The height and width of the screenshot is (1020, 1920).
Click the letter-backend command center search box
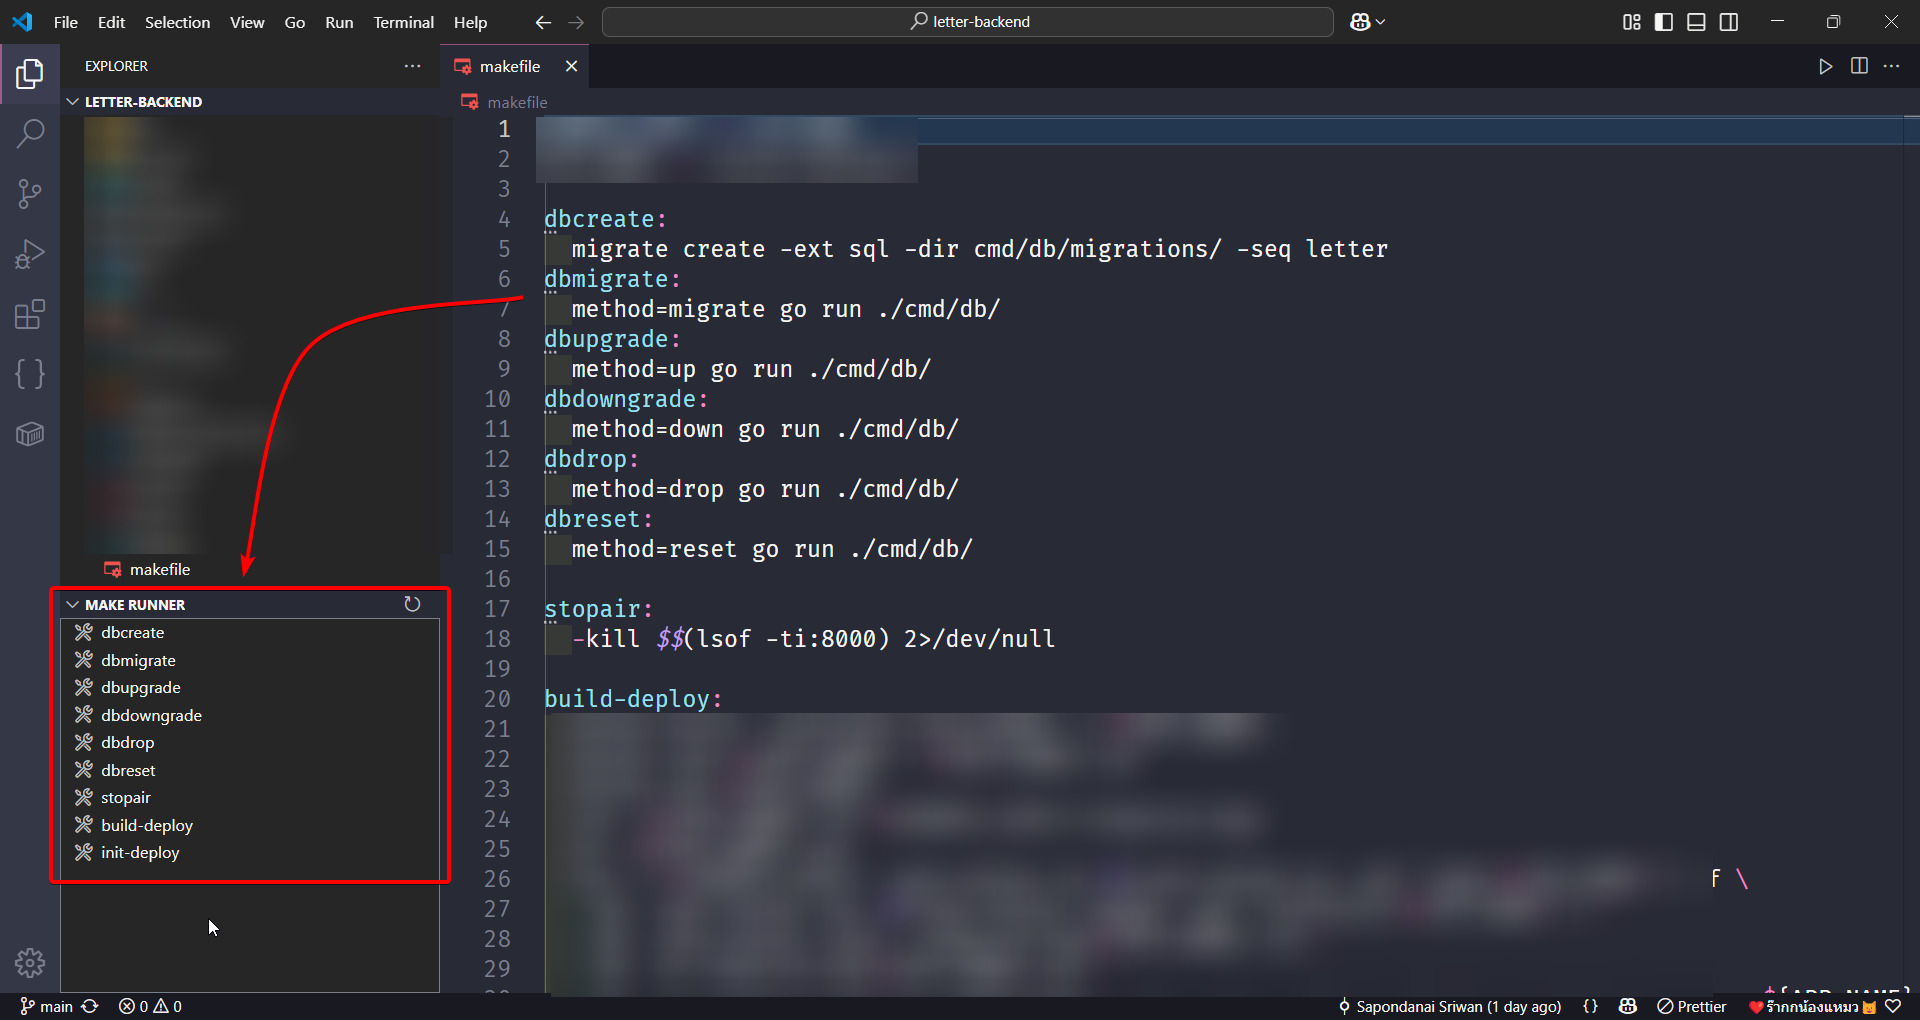[x=968, y=22]
